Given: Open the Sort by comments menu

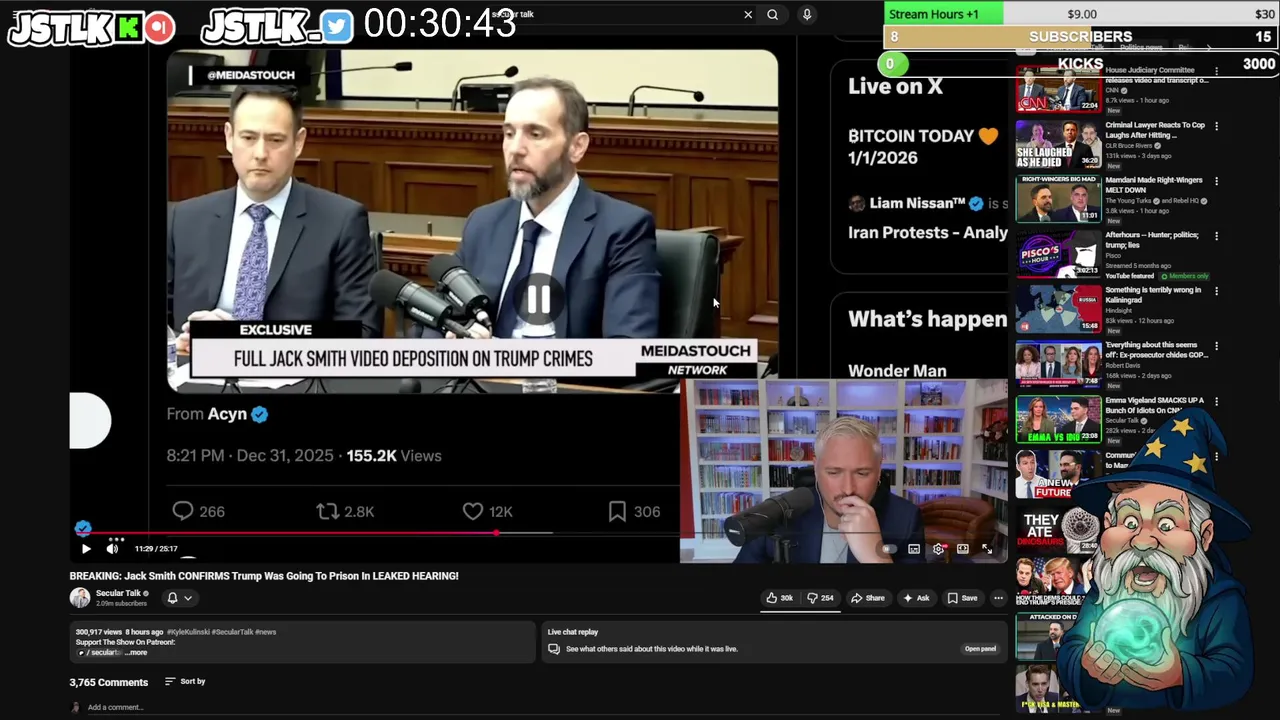Looking at the screenshot, I should 185,682.
